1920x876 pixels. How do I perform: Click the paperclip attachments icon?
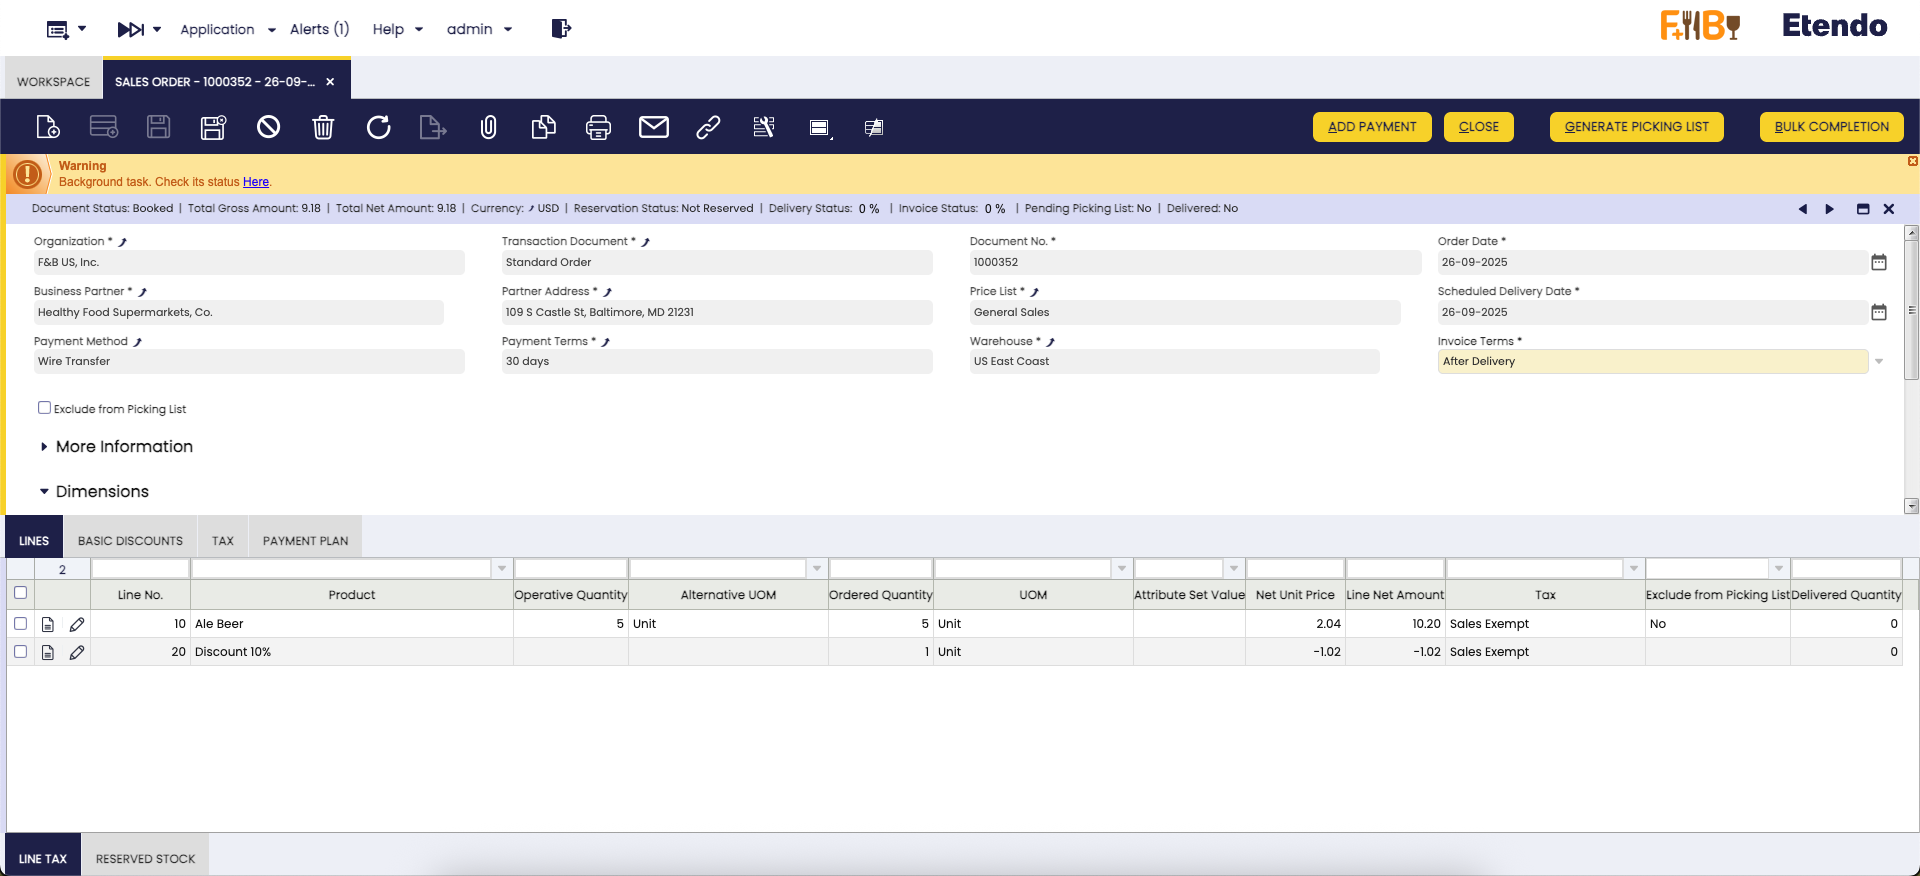point(488,127)
